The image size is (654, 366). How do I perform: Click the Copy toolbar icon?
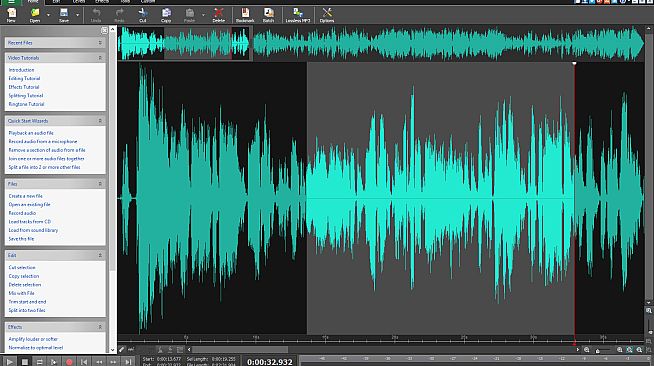point(166,15)
